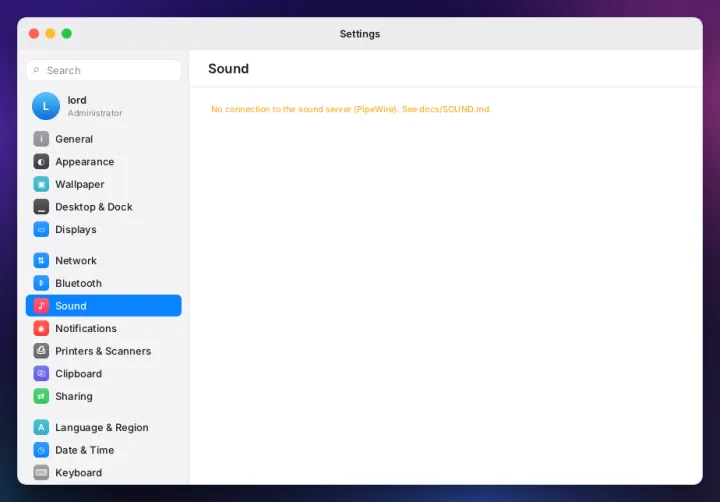
Task: Close the Settings window
Action: (x=34, y=34)
